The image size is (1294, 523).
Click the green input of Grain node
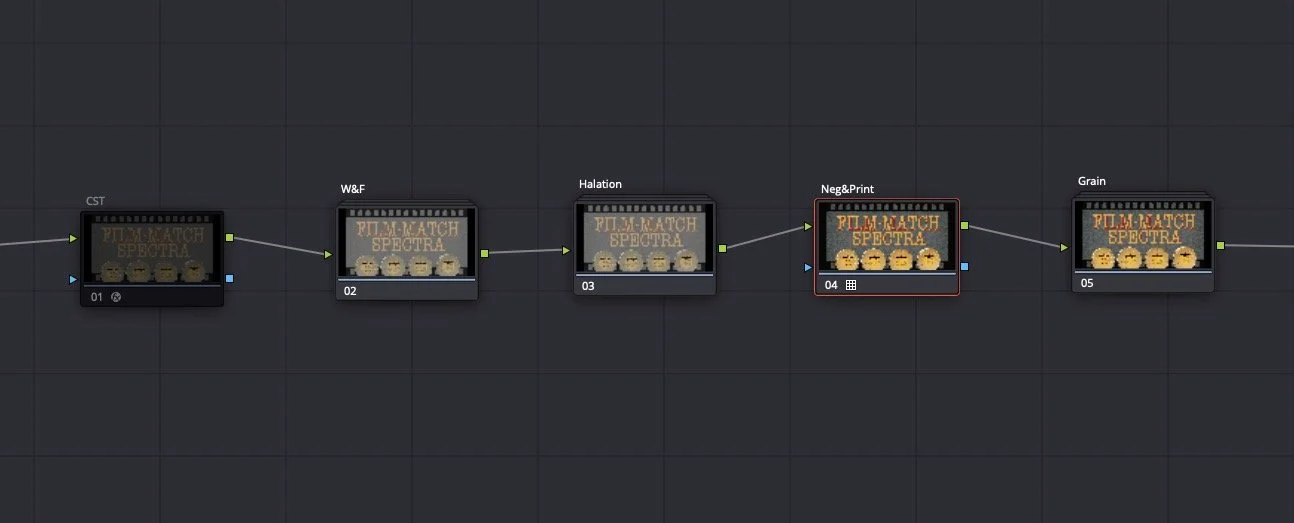click(1065, 246)
